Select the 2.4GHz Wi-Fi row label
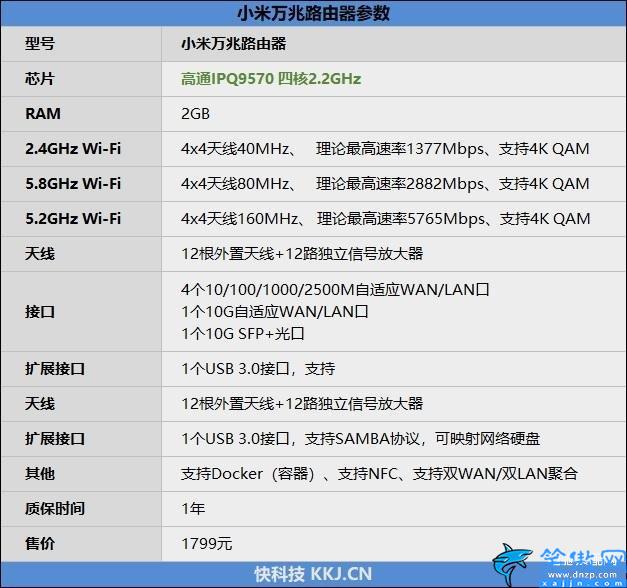This screenshot has height=588, width=627. pos(73,149)
